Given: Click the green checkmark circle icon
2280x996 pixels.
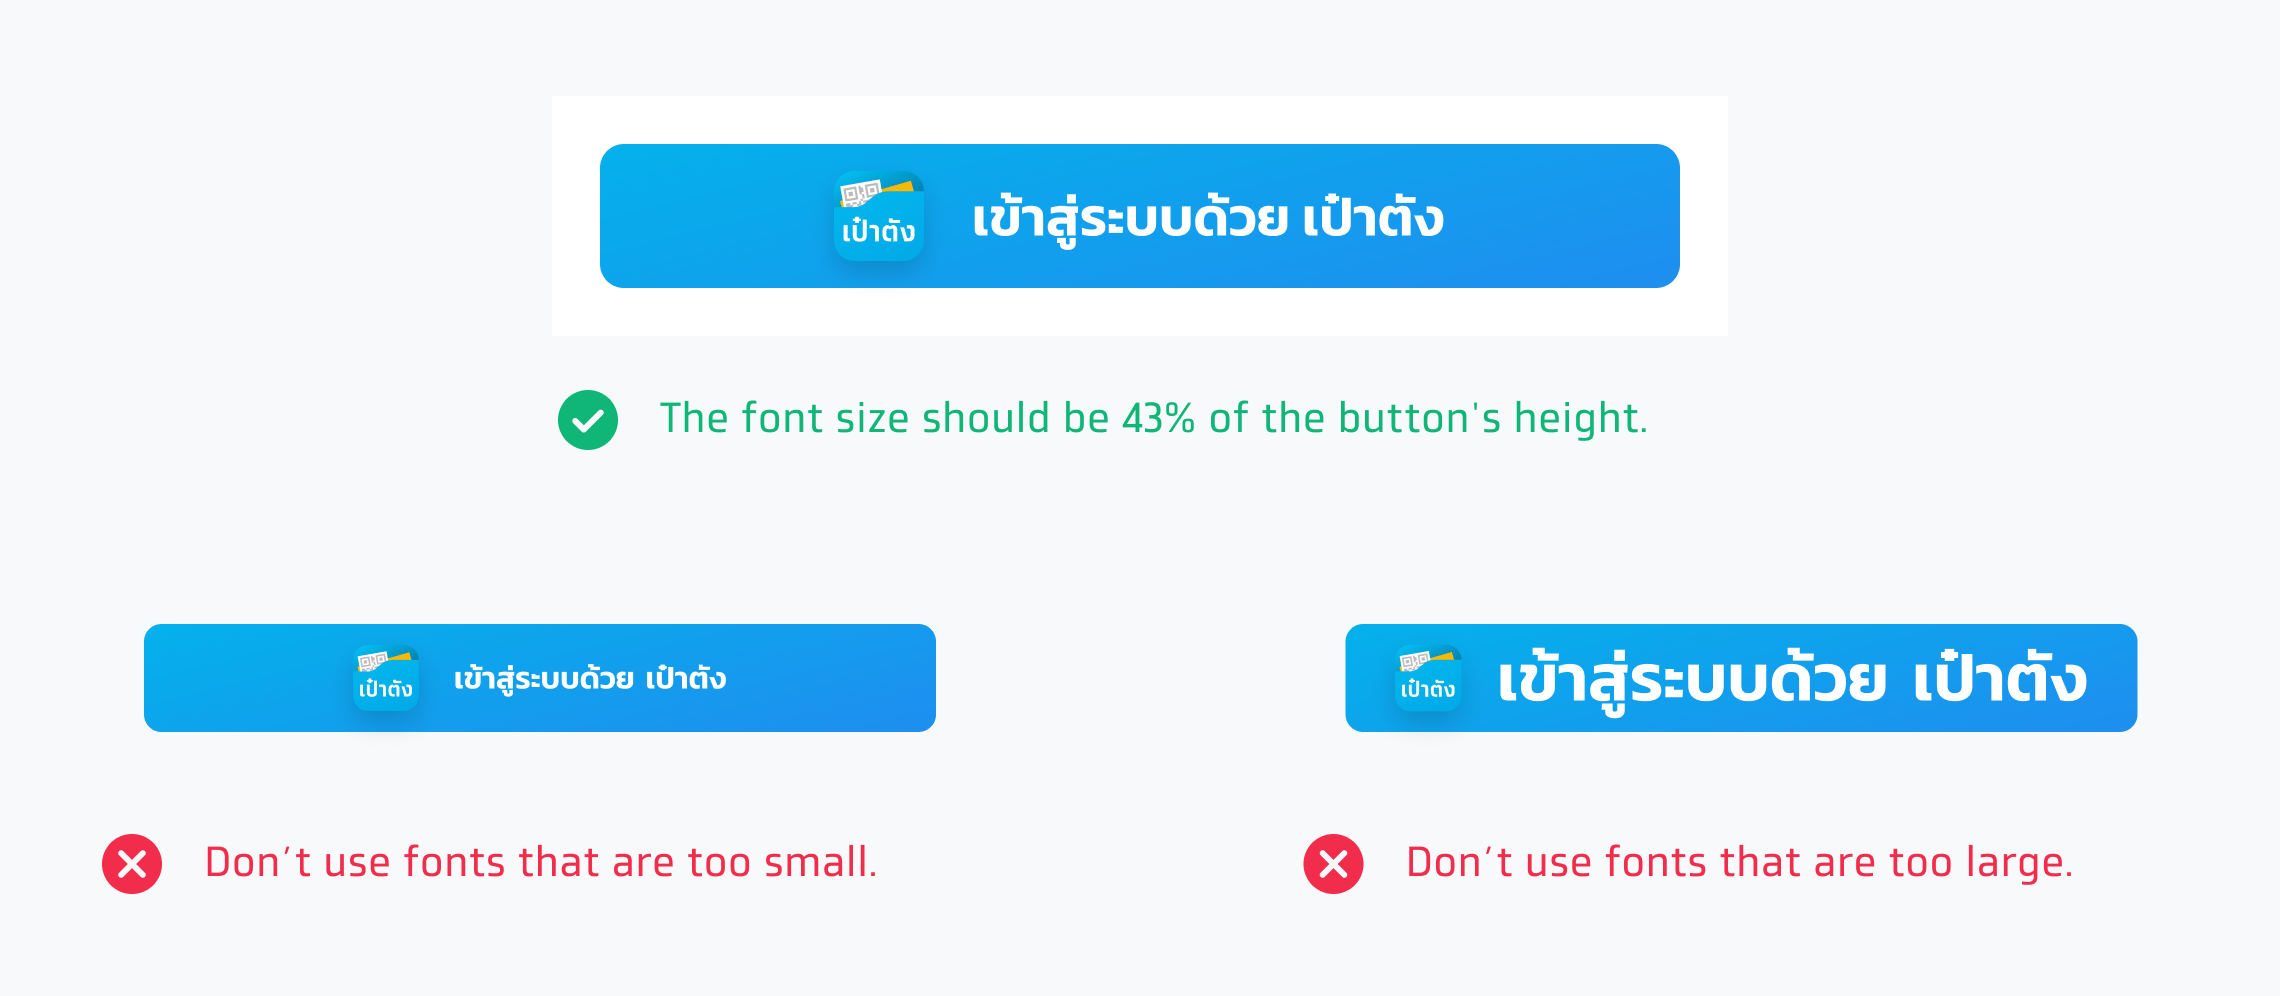Looking at the screenshot, I should pyautogui.click(x=588, y=420).
